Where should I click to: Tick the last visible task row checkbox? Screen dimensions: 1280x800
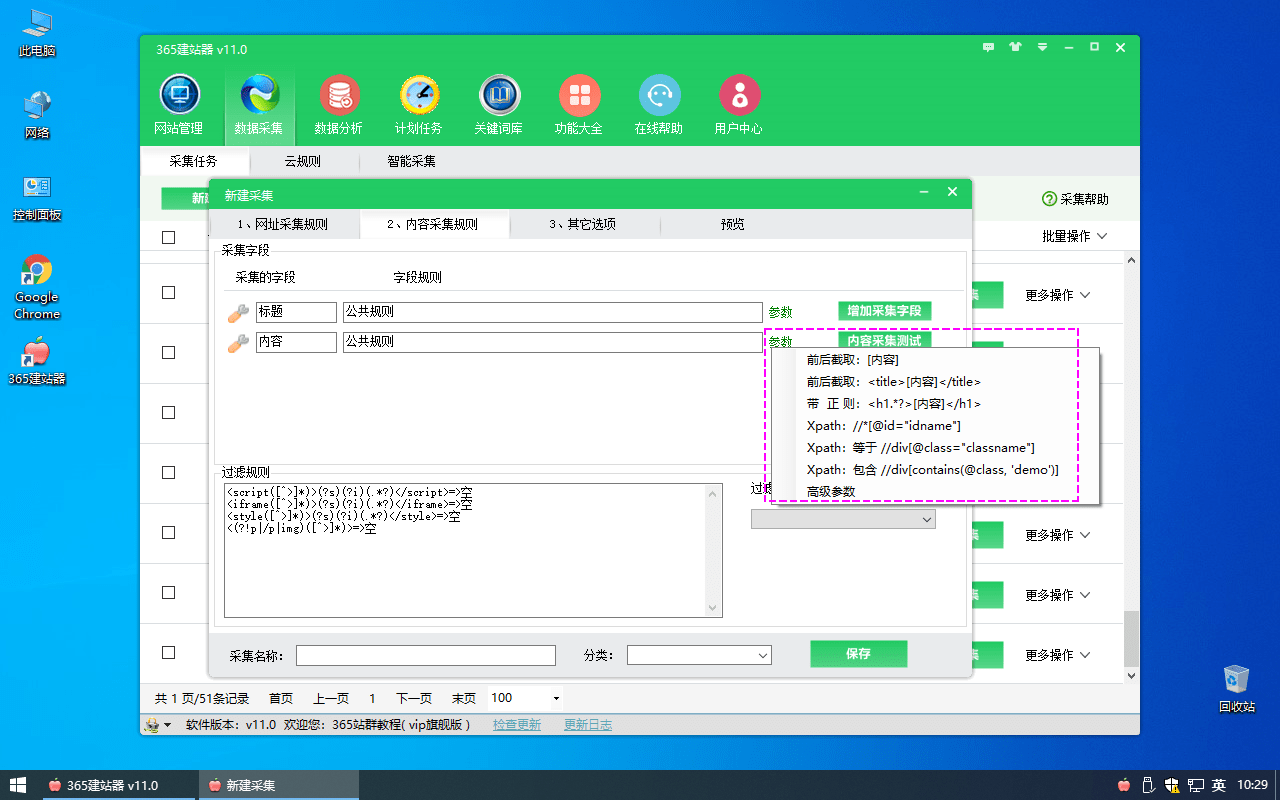pyautogui.click(x=168, y=652)
